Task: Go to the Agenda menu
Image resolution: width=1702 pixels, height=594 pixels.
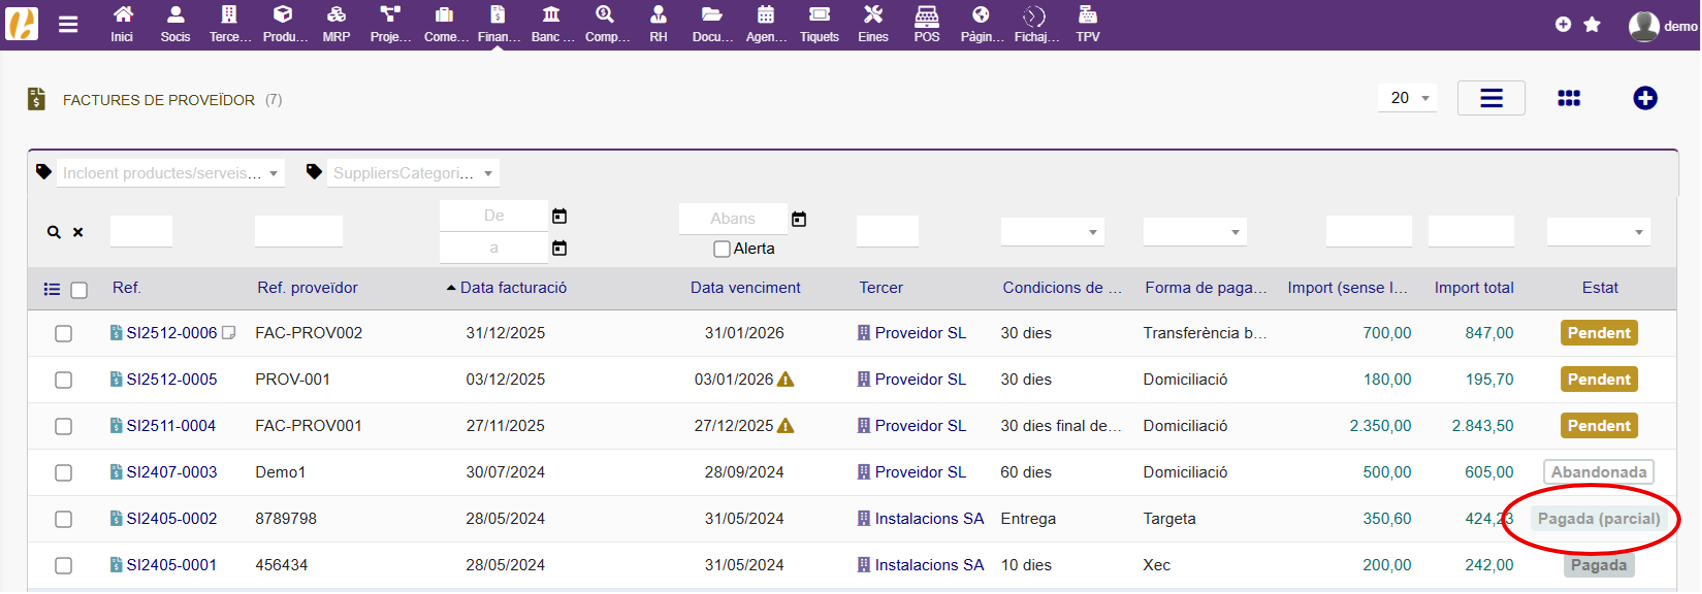Action: 766,24
